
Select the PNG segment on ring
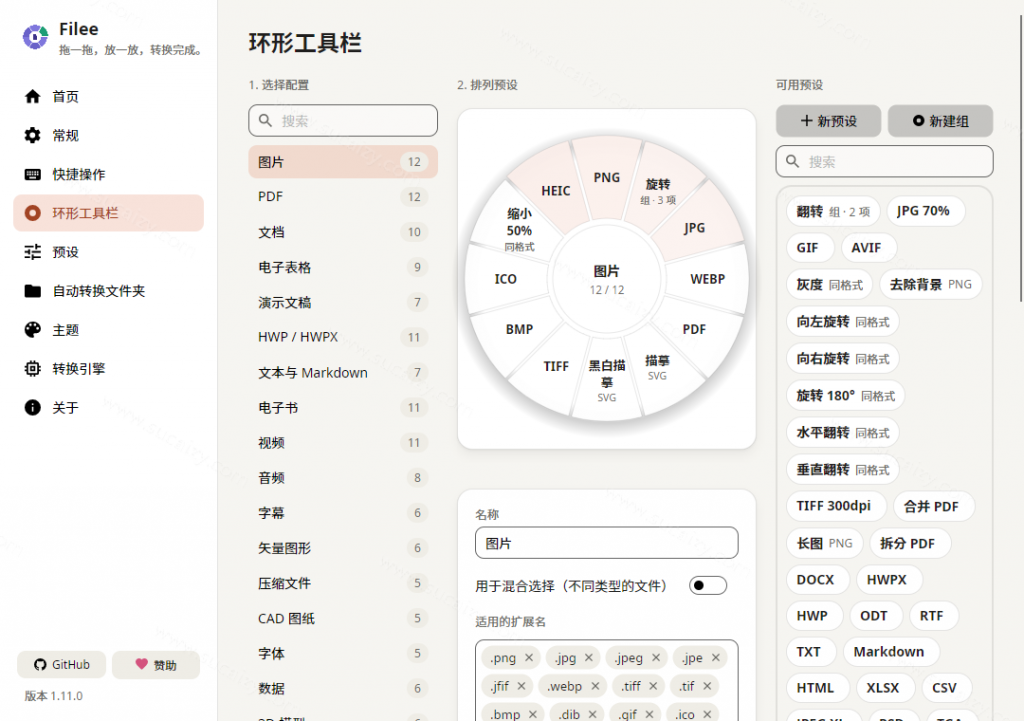click(x=607, y=178)
